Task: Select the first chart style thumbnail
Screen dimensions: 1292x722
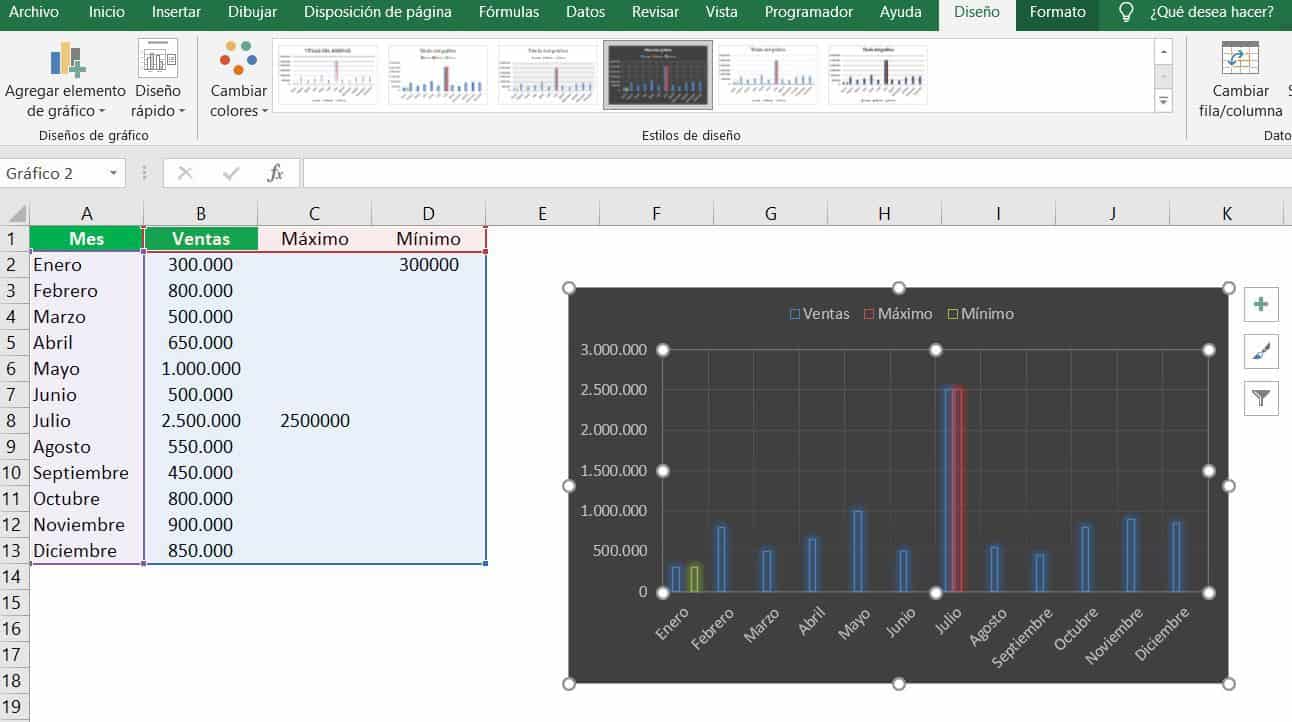Action: tap(328, 75)
